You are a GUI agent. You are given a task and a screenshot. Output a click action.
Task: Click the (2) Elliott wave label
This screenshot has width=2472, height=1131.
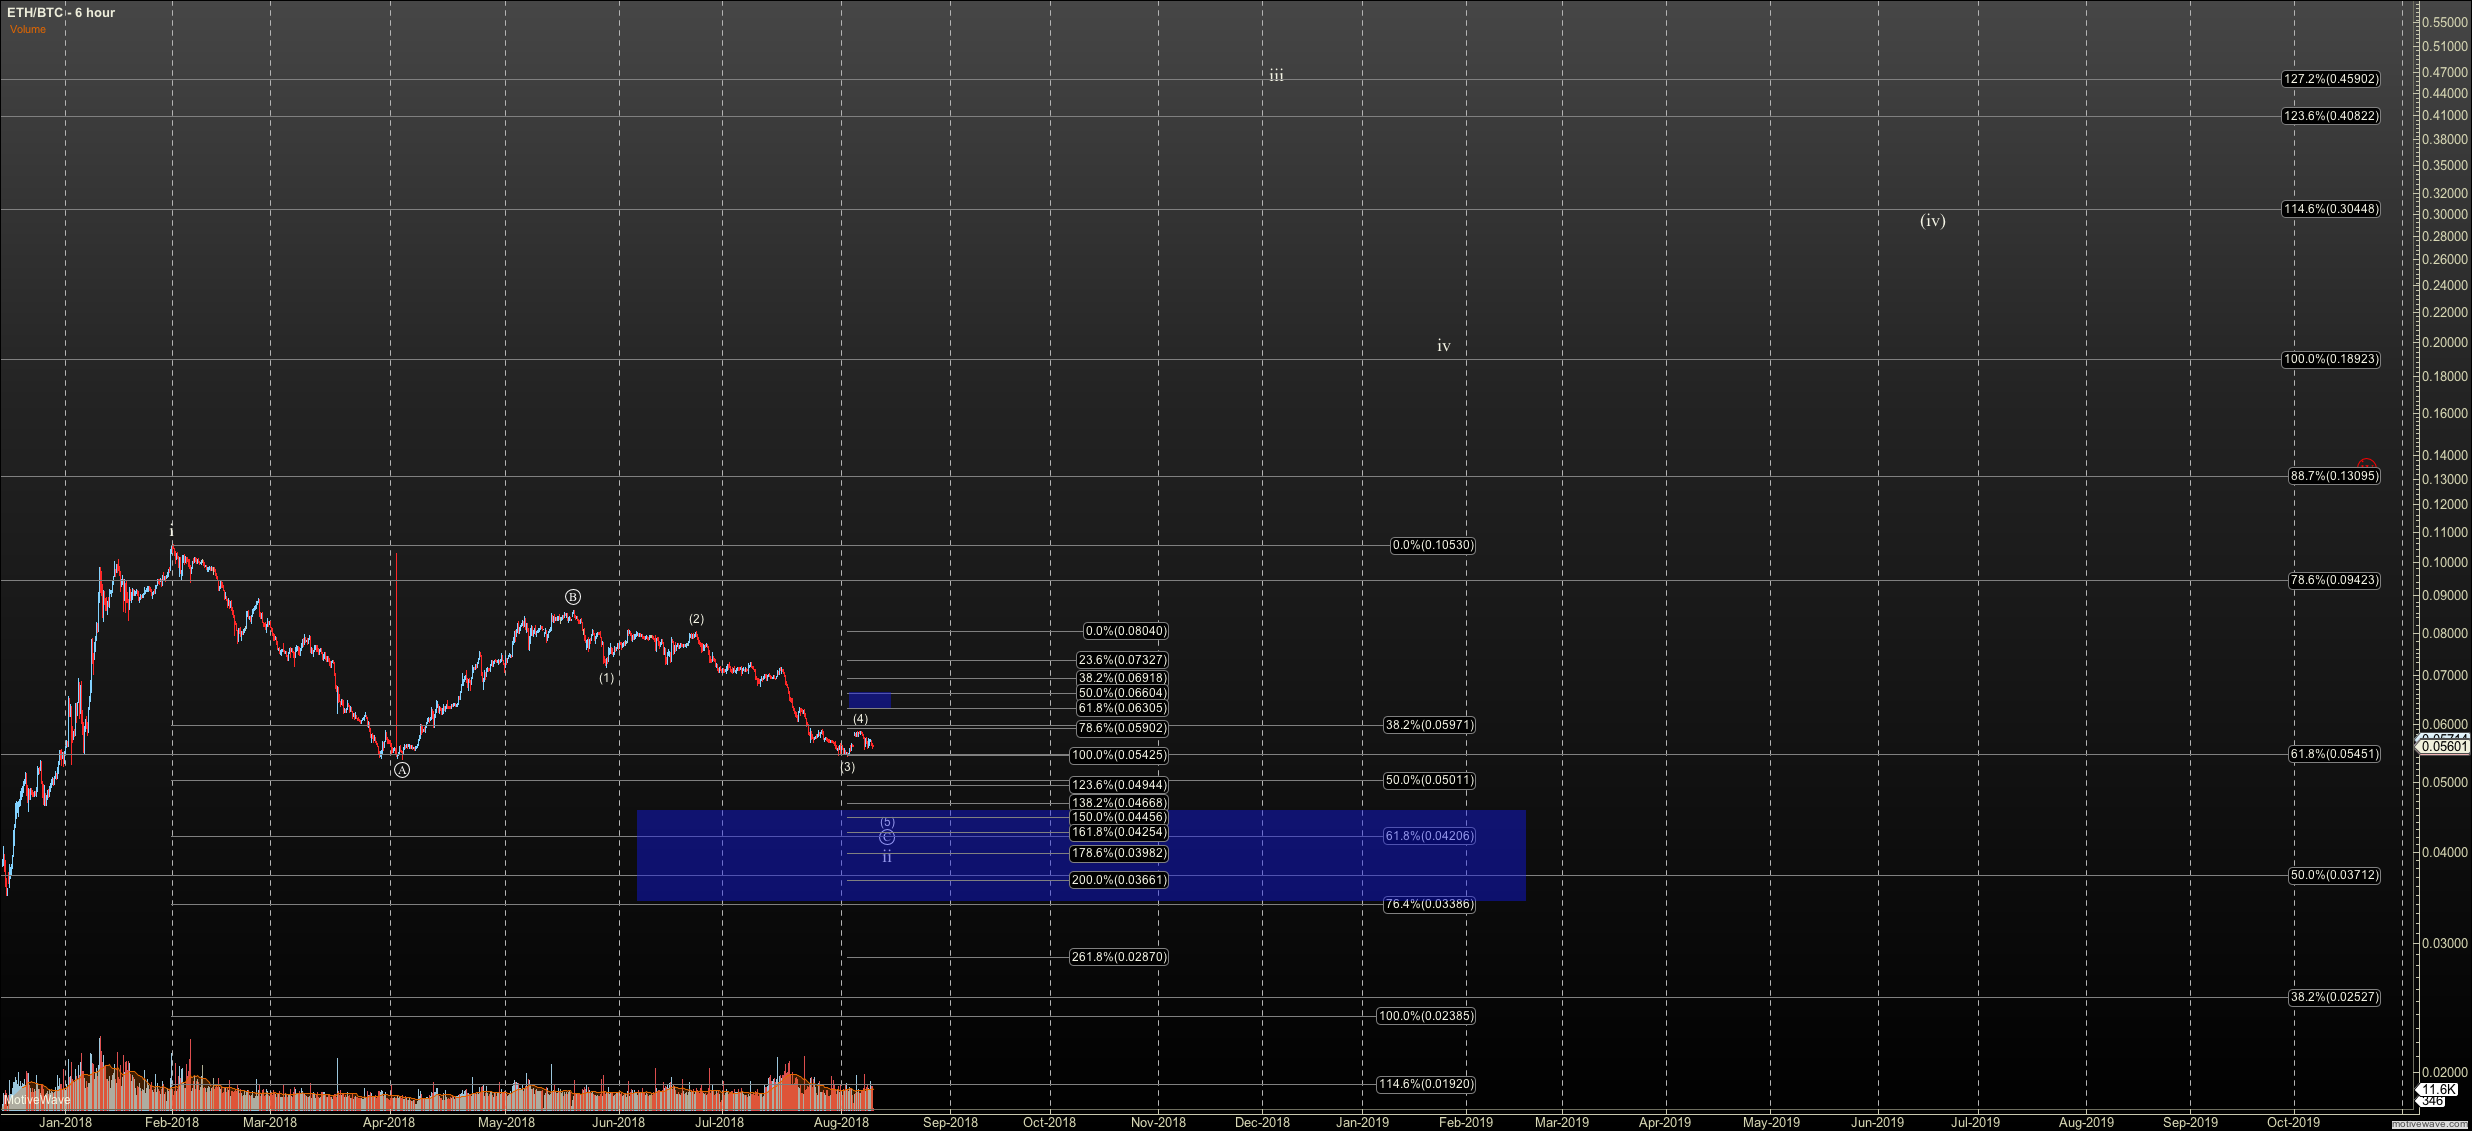[x=696, y=619]
